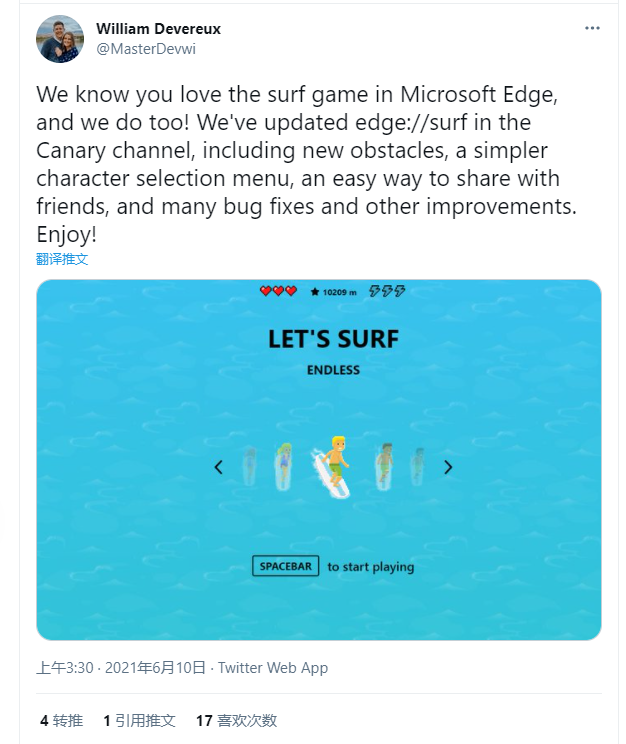This screenshot has width=626, height=744.
Task: Choose the faded far-right surfer character
Action: click(x=417, y=466)
